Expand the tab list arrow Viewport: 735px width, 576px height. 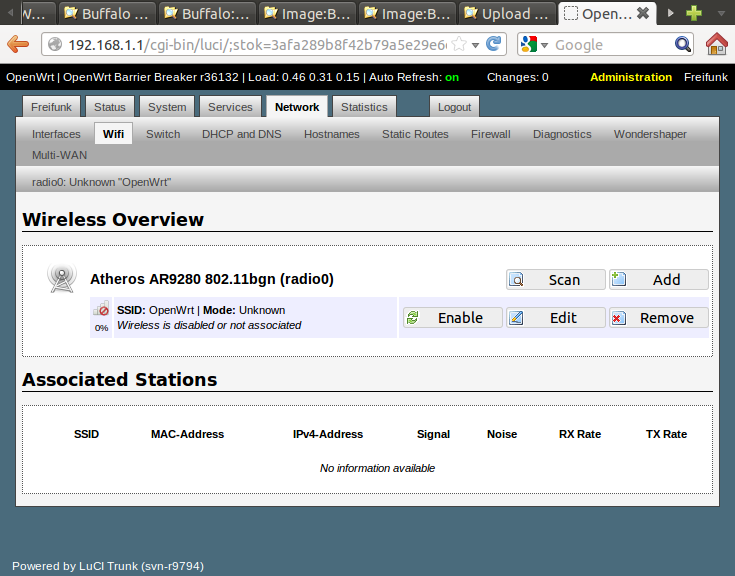(x=670, y=13)
